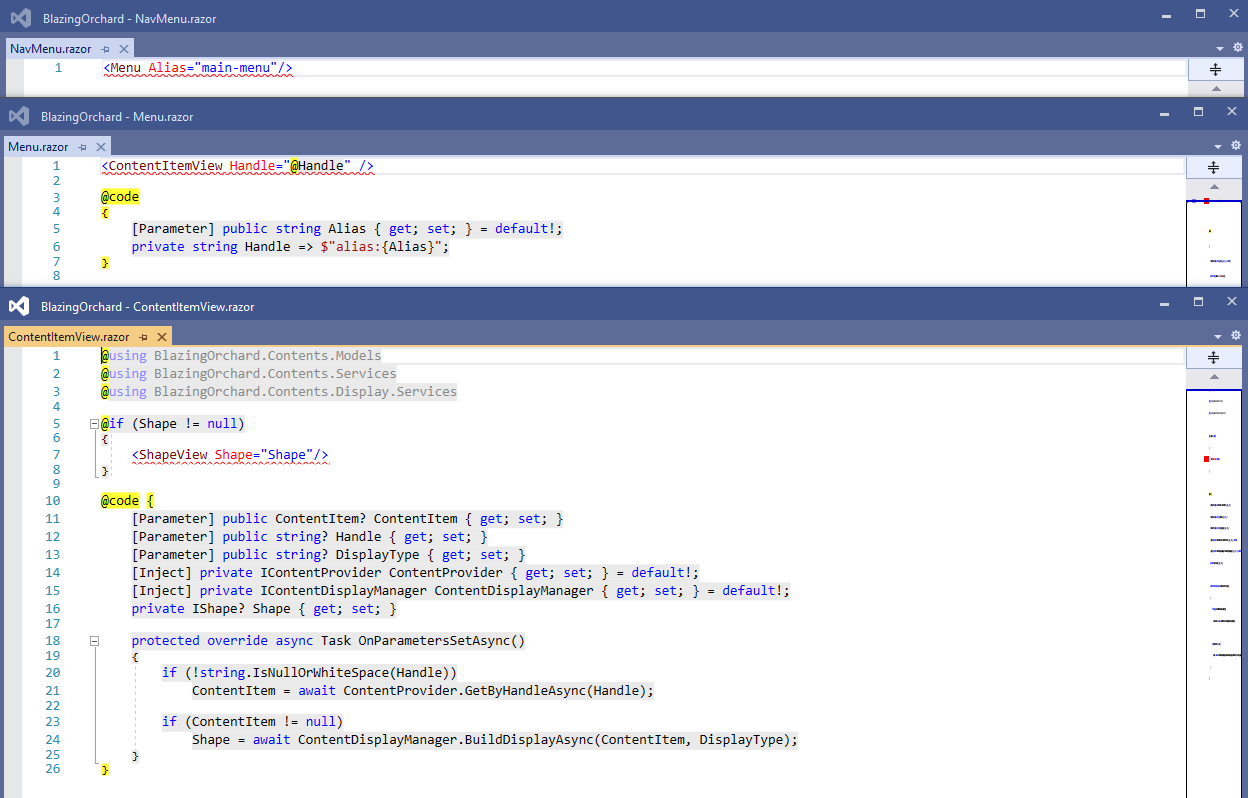Collapse the OnParametersSetAsync method outline
This screenshot has height=798, width=1248.
pos(94,641)
